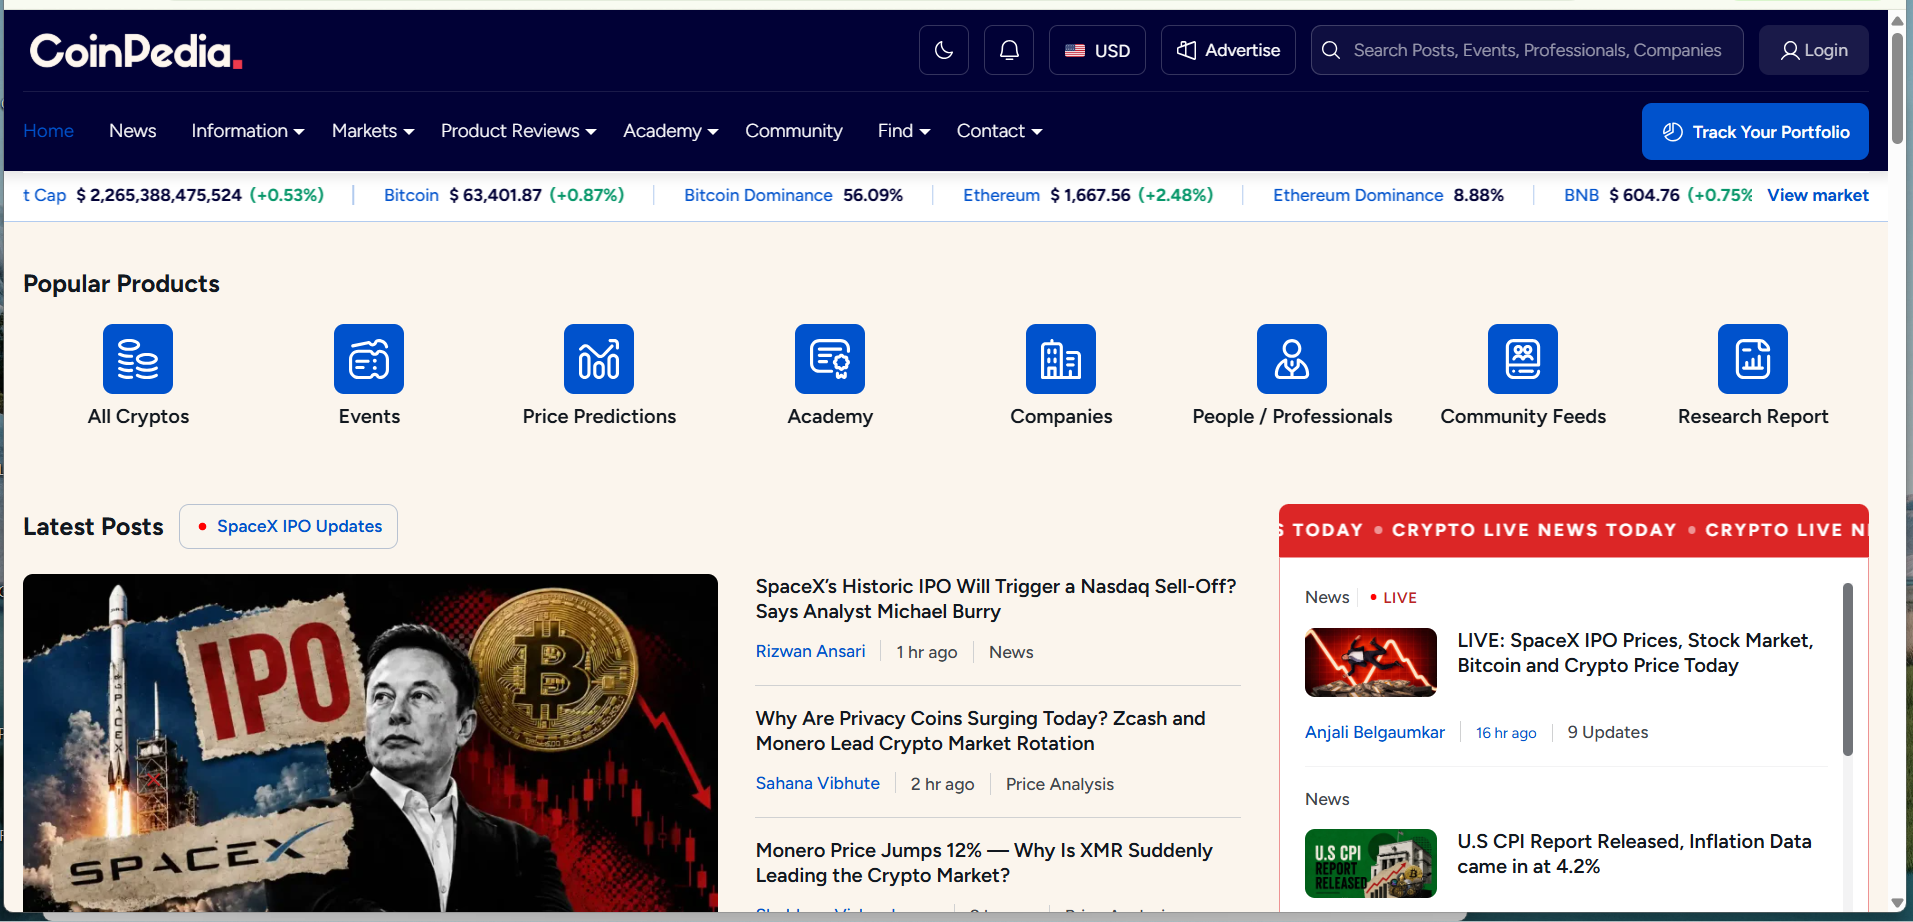Viewport: 1913px width, 922px height.
Task: Click the News category beside '1 hr ago'
Action: click(1011, 652)
